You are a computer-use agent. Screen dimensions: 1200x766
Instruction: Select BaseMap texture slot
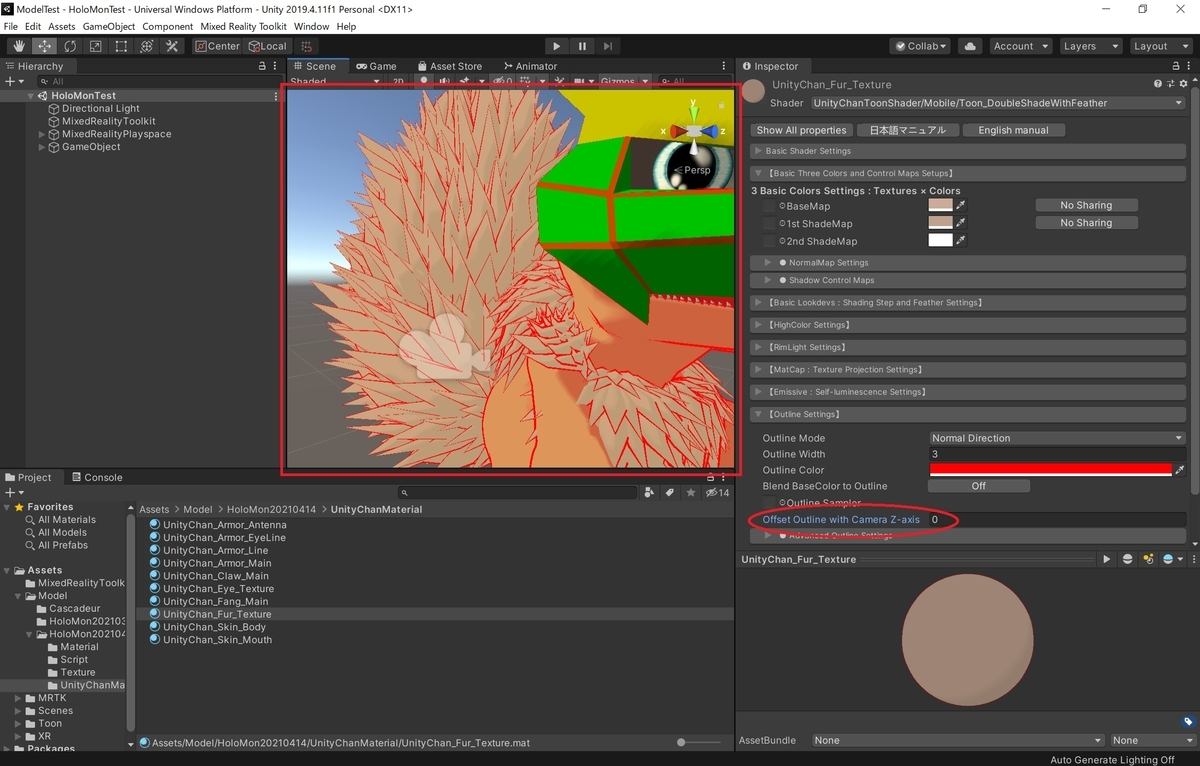pyautogui.click(x=769, y=206)
